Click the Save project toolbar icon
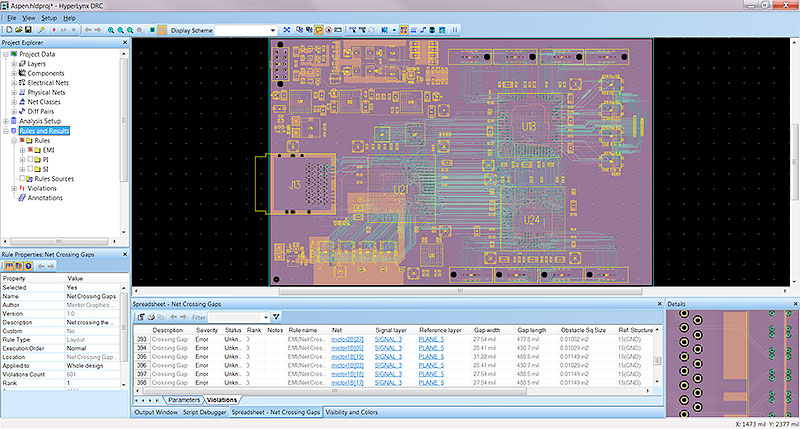800x429 pixels. click(29, 30)
